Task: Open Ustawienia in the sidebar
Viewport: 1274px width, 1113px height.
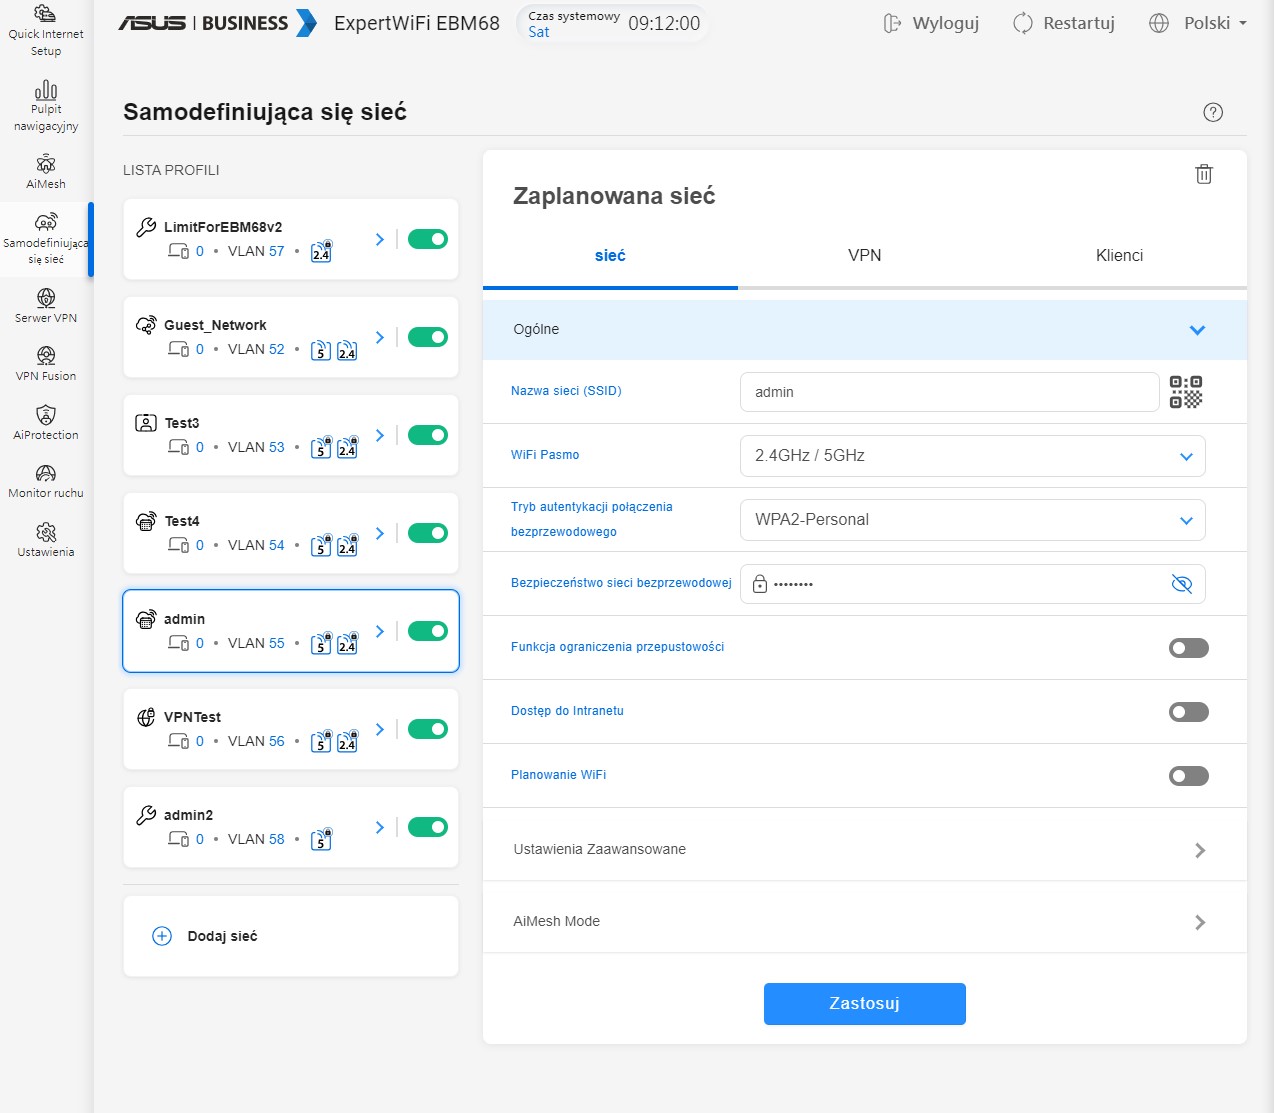Action: (46, 539)
